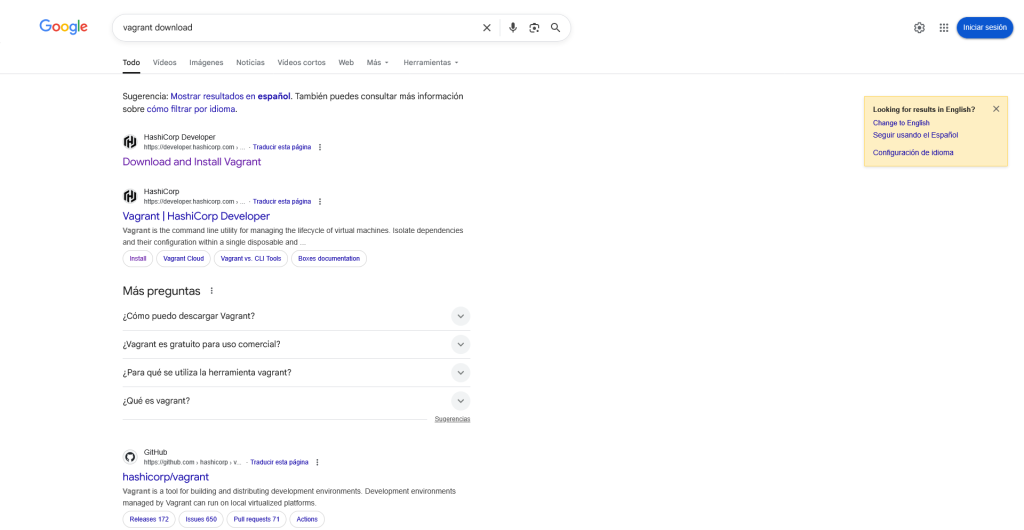Expand "¿Cómo puedo descargar Vagrant?" question
Viewport: 1024px width, 530px height.
pos(460,316)
